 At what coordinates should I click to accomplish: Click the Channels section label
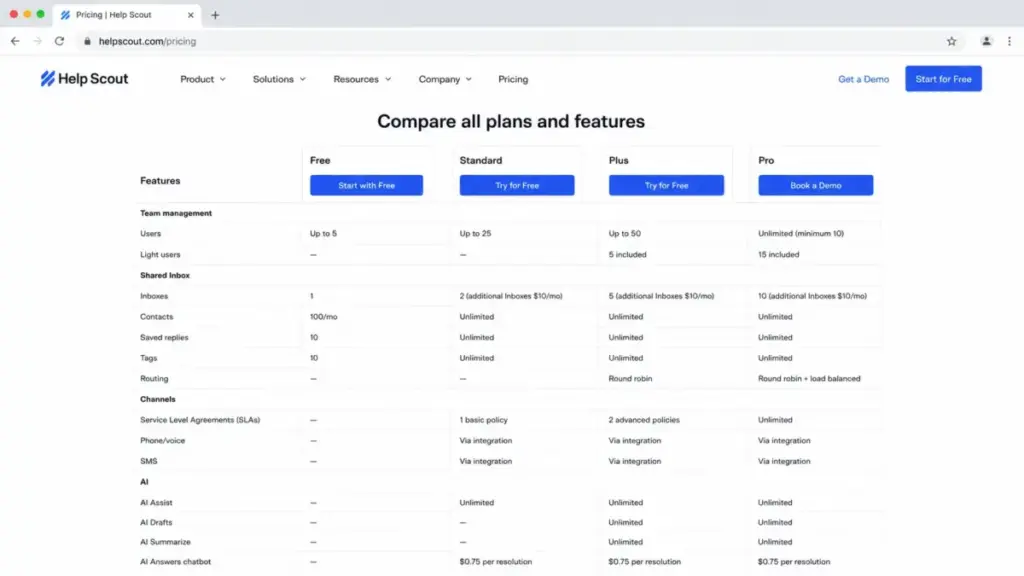click(157, 399)
